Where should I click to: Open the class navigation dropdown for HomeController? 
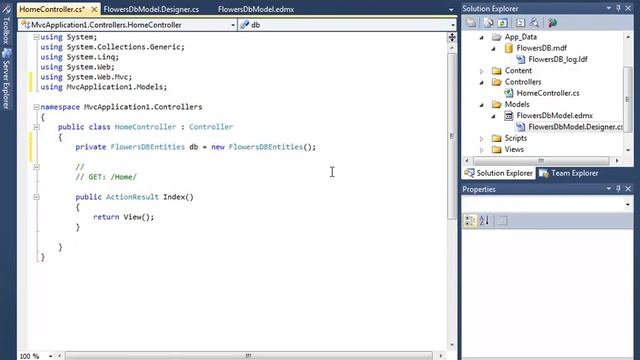(233, 25)
